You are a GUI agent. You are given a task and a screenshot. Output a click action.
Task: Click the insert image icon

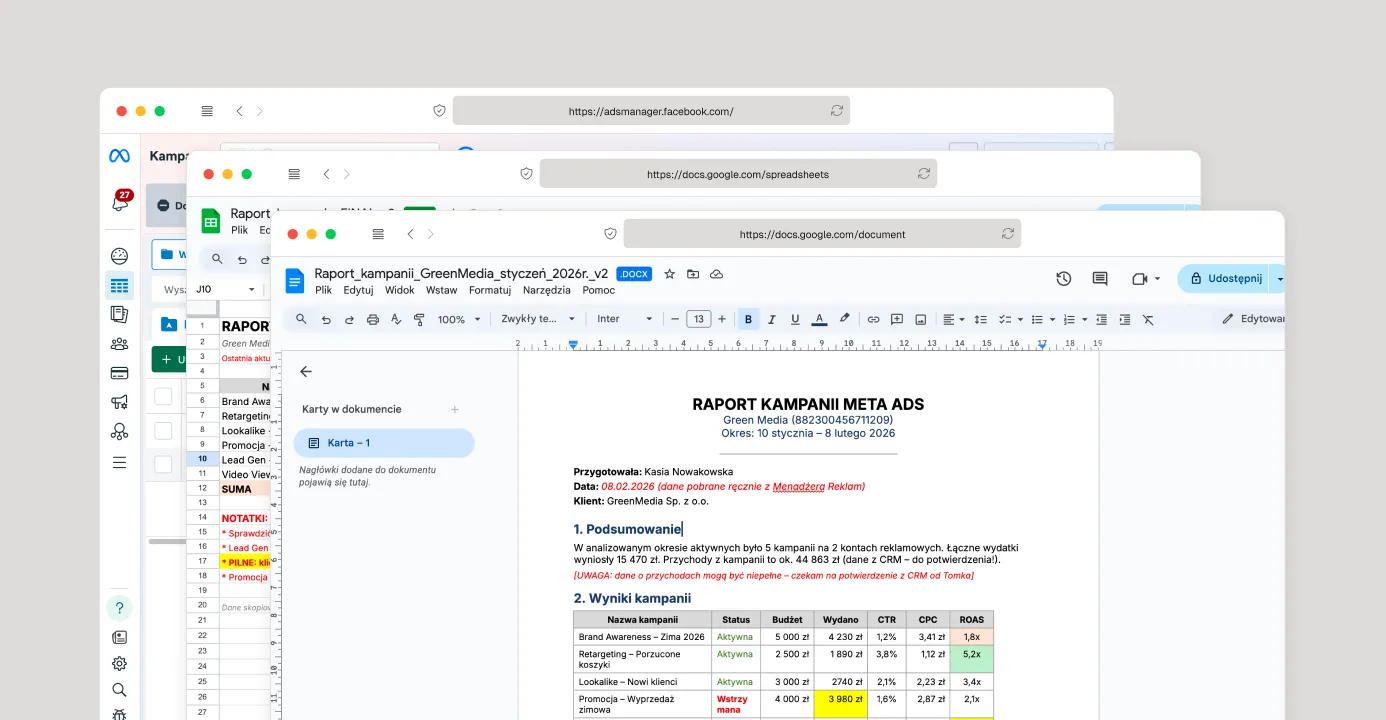tap(919, 318)
